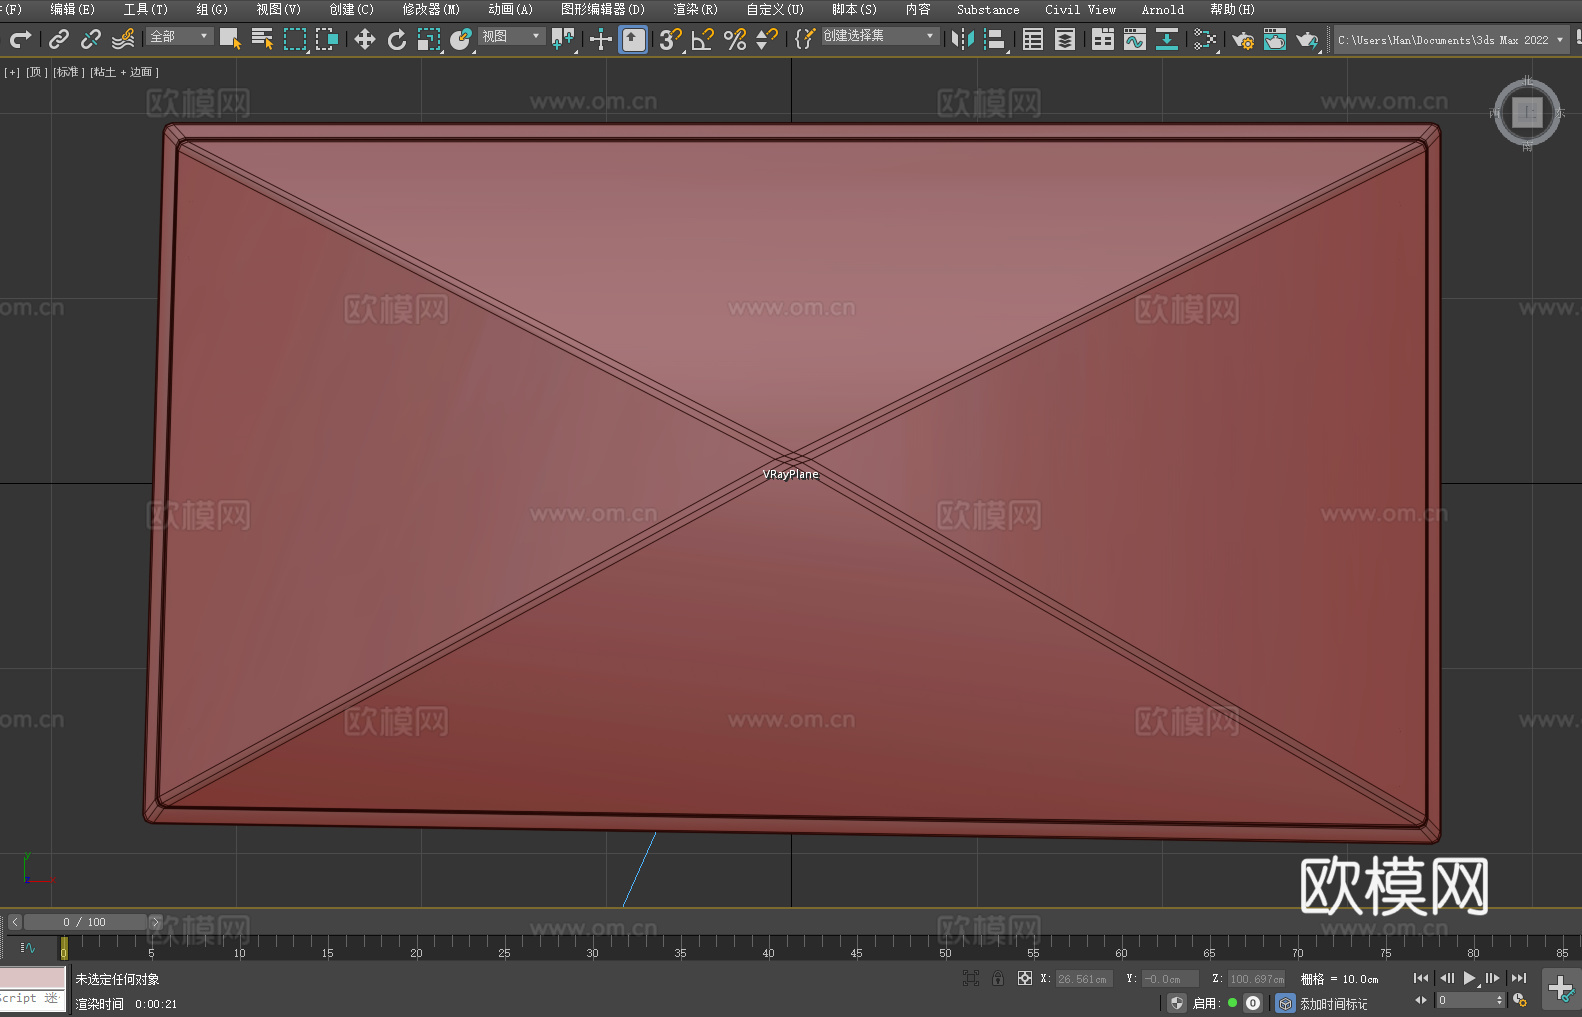Open the Curve Editor
The image size is (1582, 1017).
tap(1135, 39)
